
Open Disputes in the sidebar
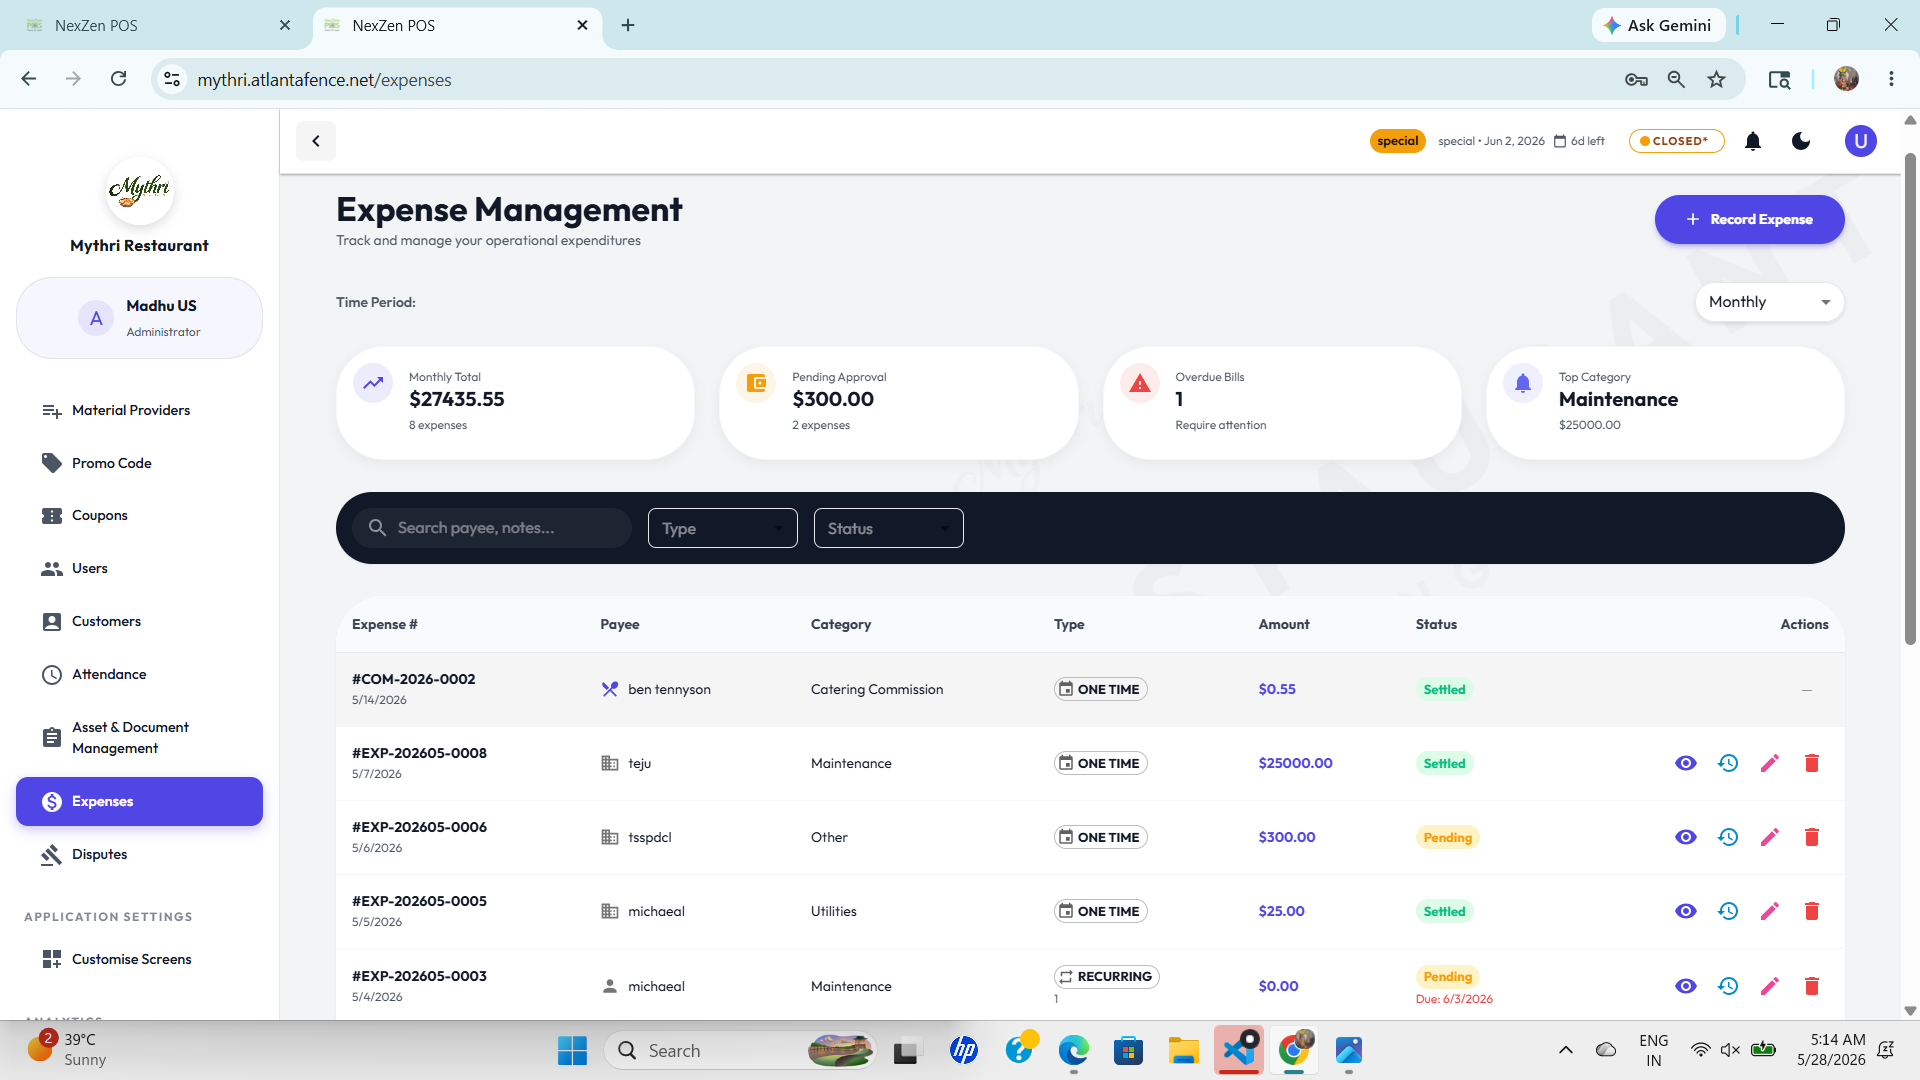(x=139, y=855)
